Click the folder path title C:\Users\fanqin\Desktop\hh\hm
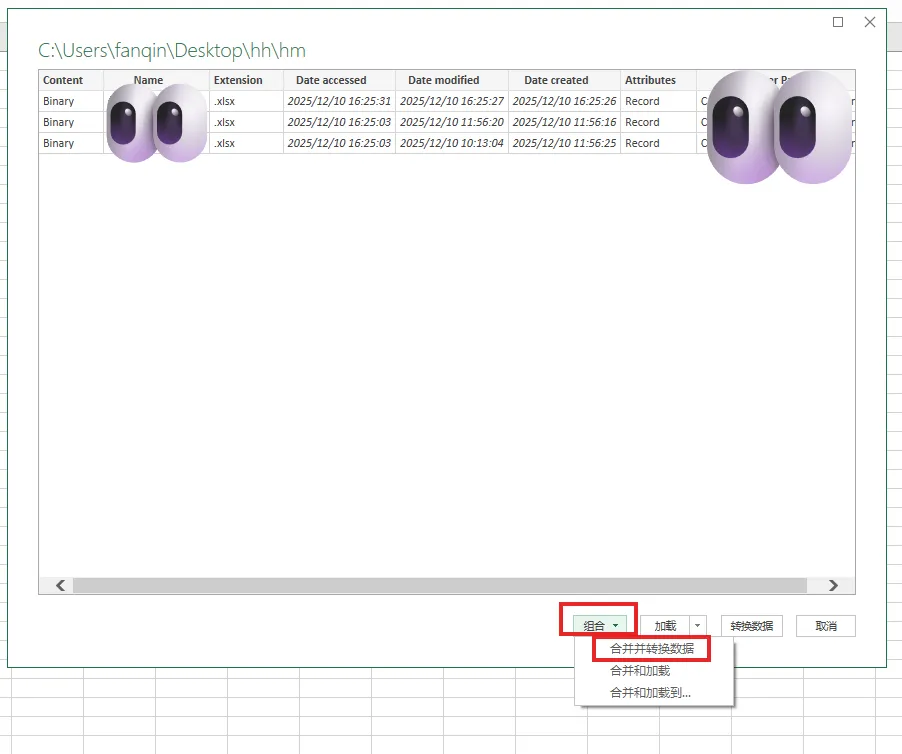Image resolution: width=902 pixels, height=754 pixels. [172, 51]
